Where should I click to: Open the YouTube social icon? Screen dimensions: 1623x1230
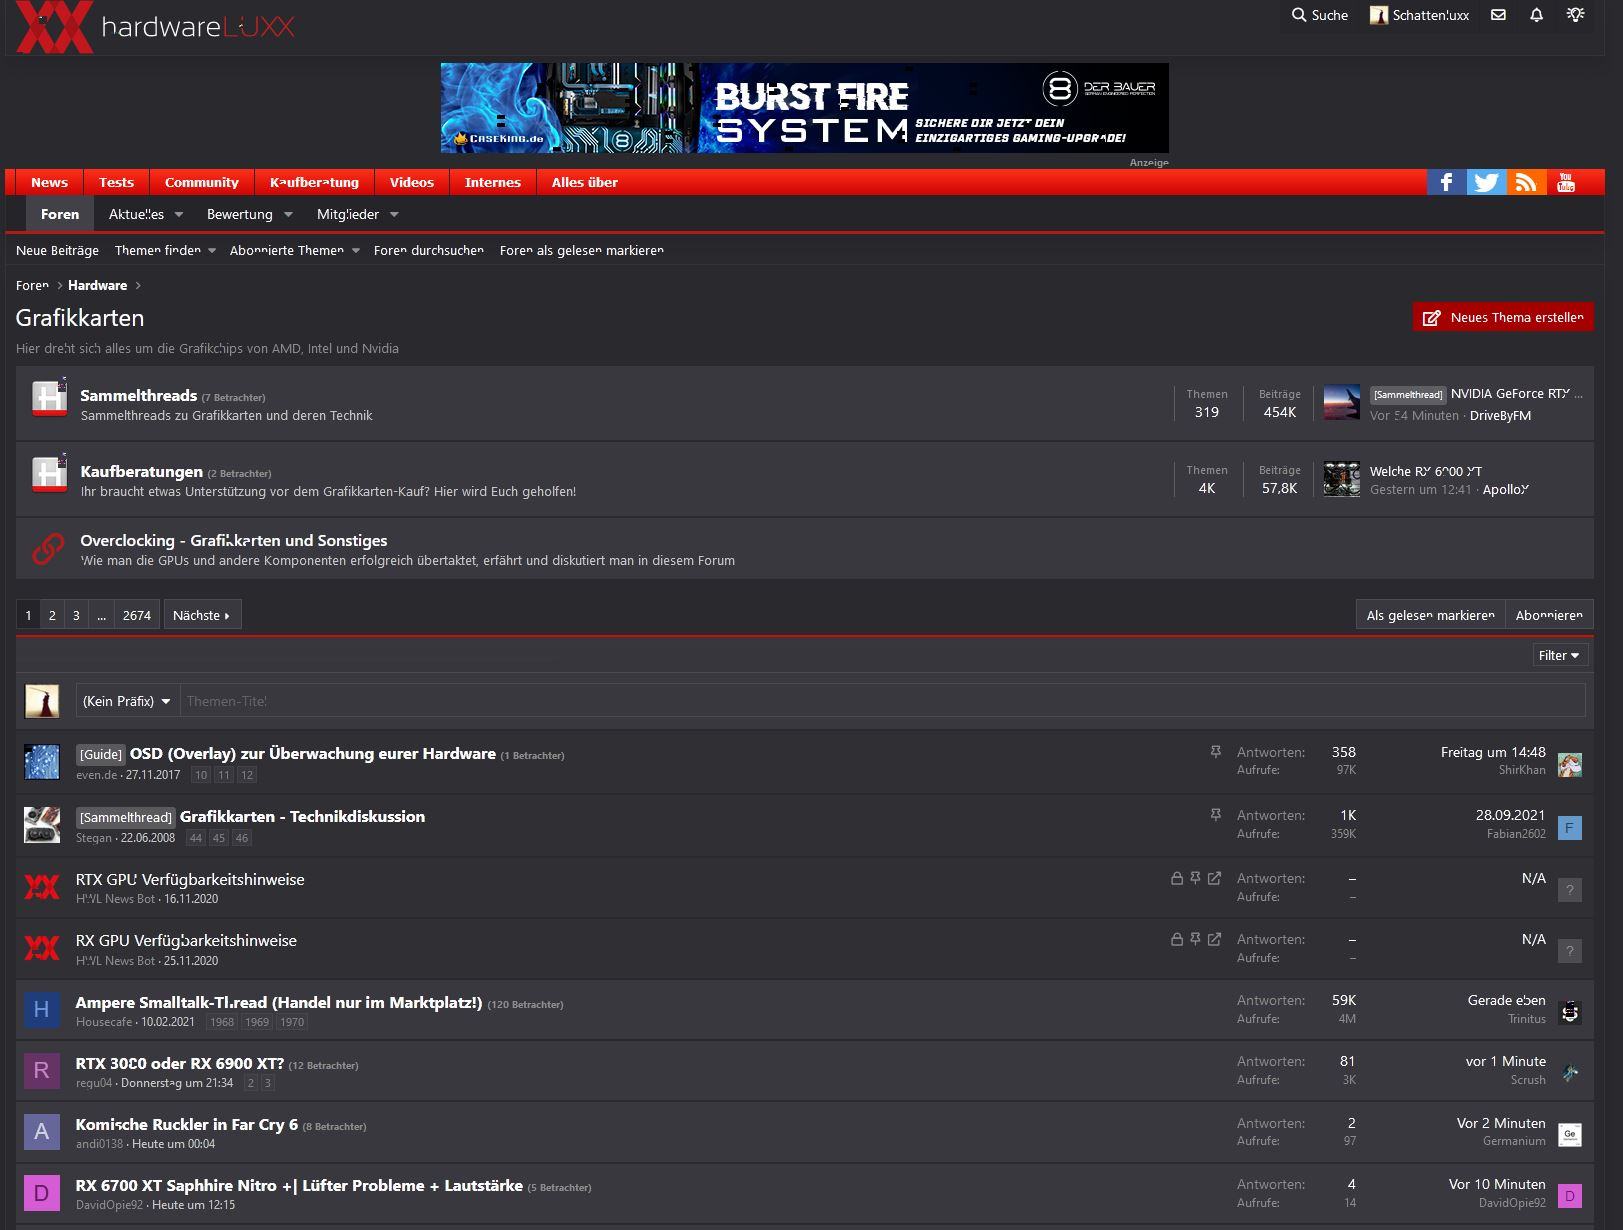[1566, 182]
